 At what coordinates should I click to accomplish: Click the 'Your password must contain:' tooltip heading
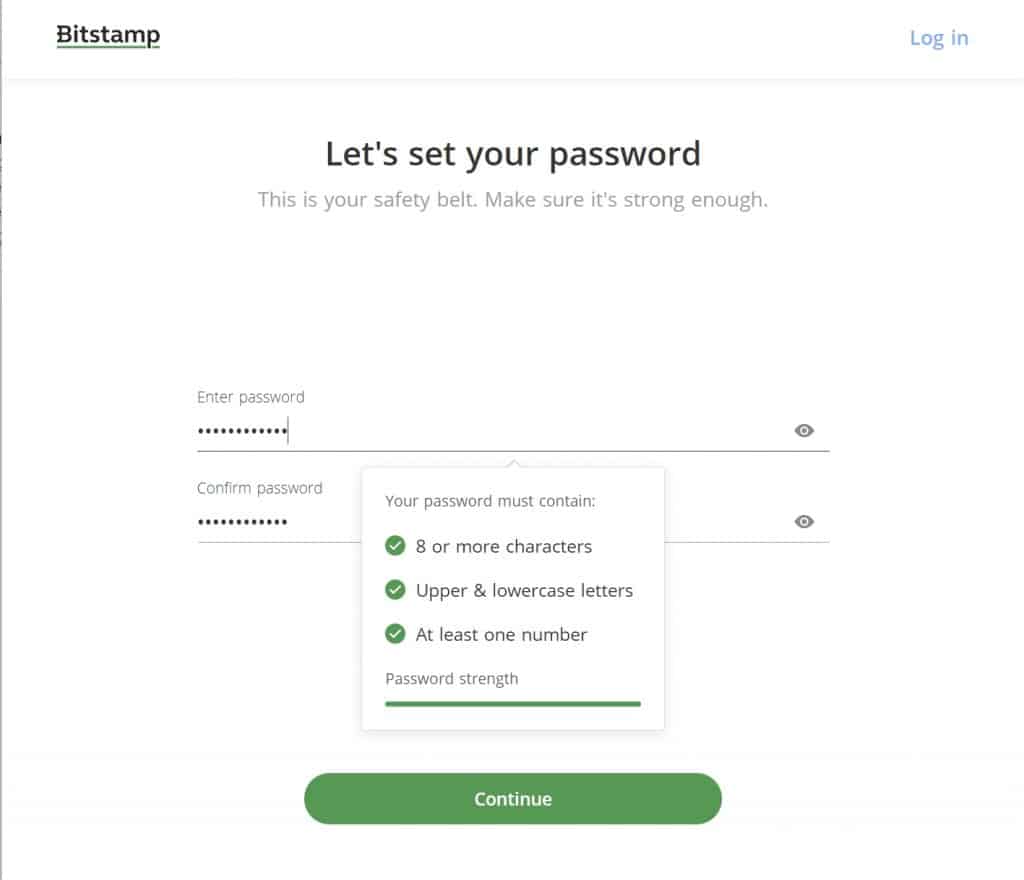490,501
